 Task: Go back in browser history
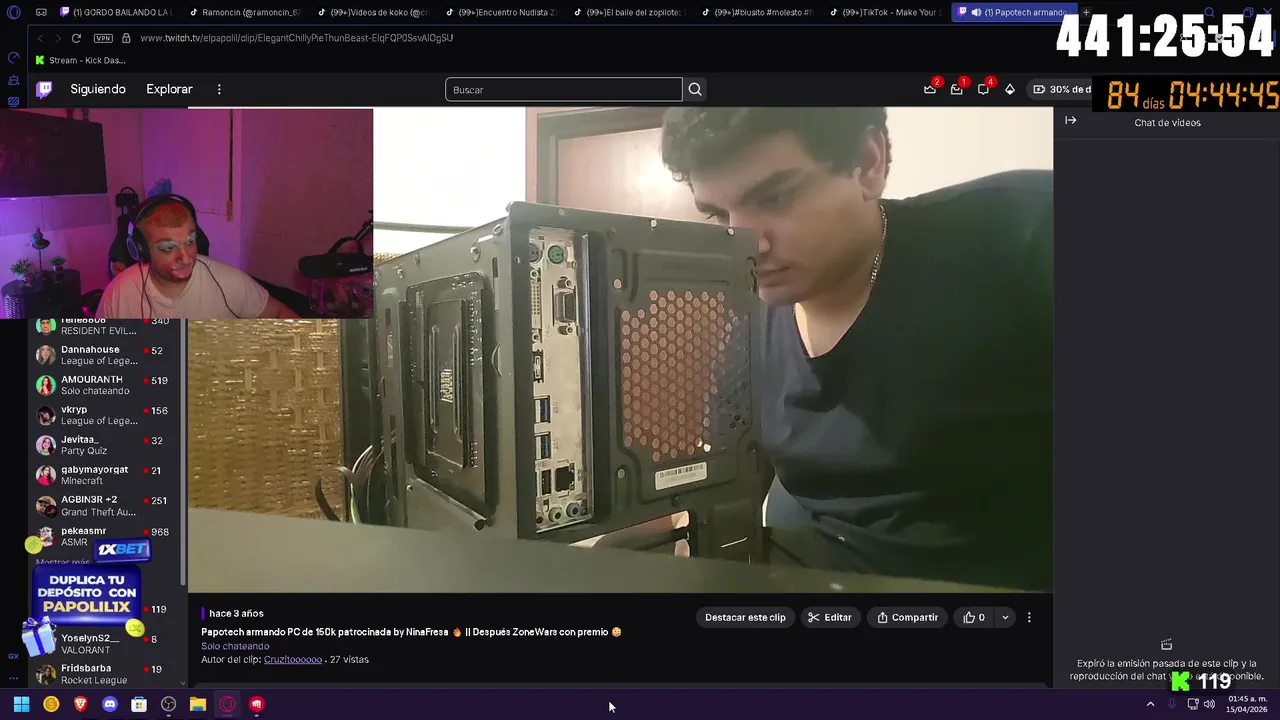[40, 38]
